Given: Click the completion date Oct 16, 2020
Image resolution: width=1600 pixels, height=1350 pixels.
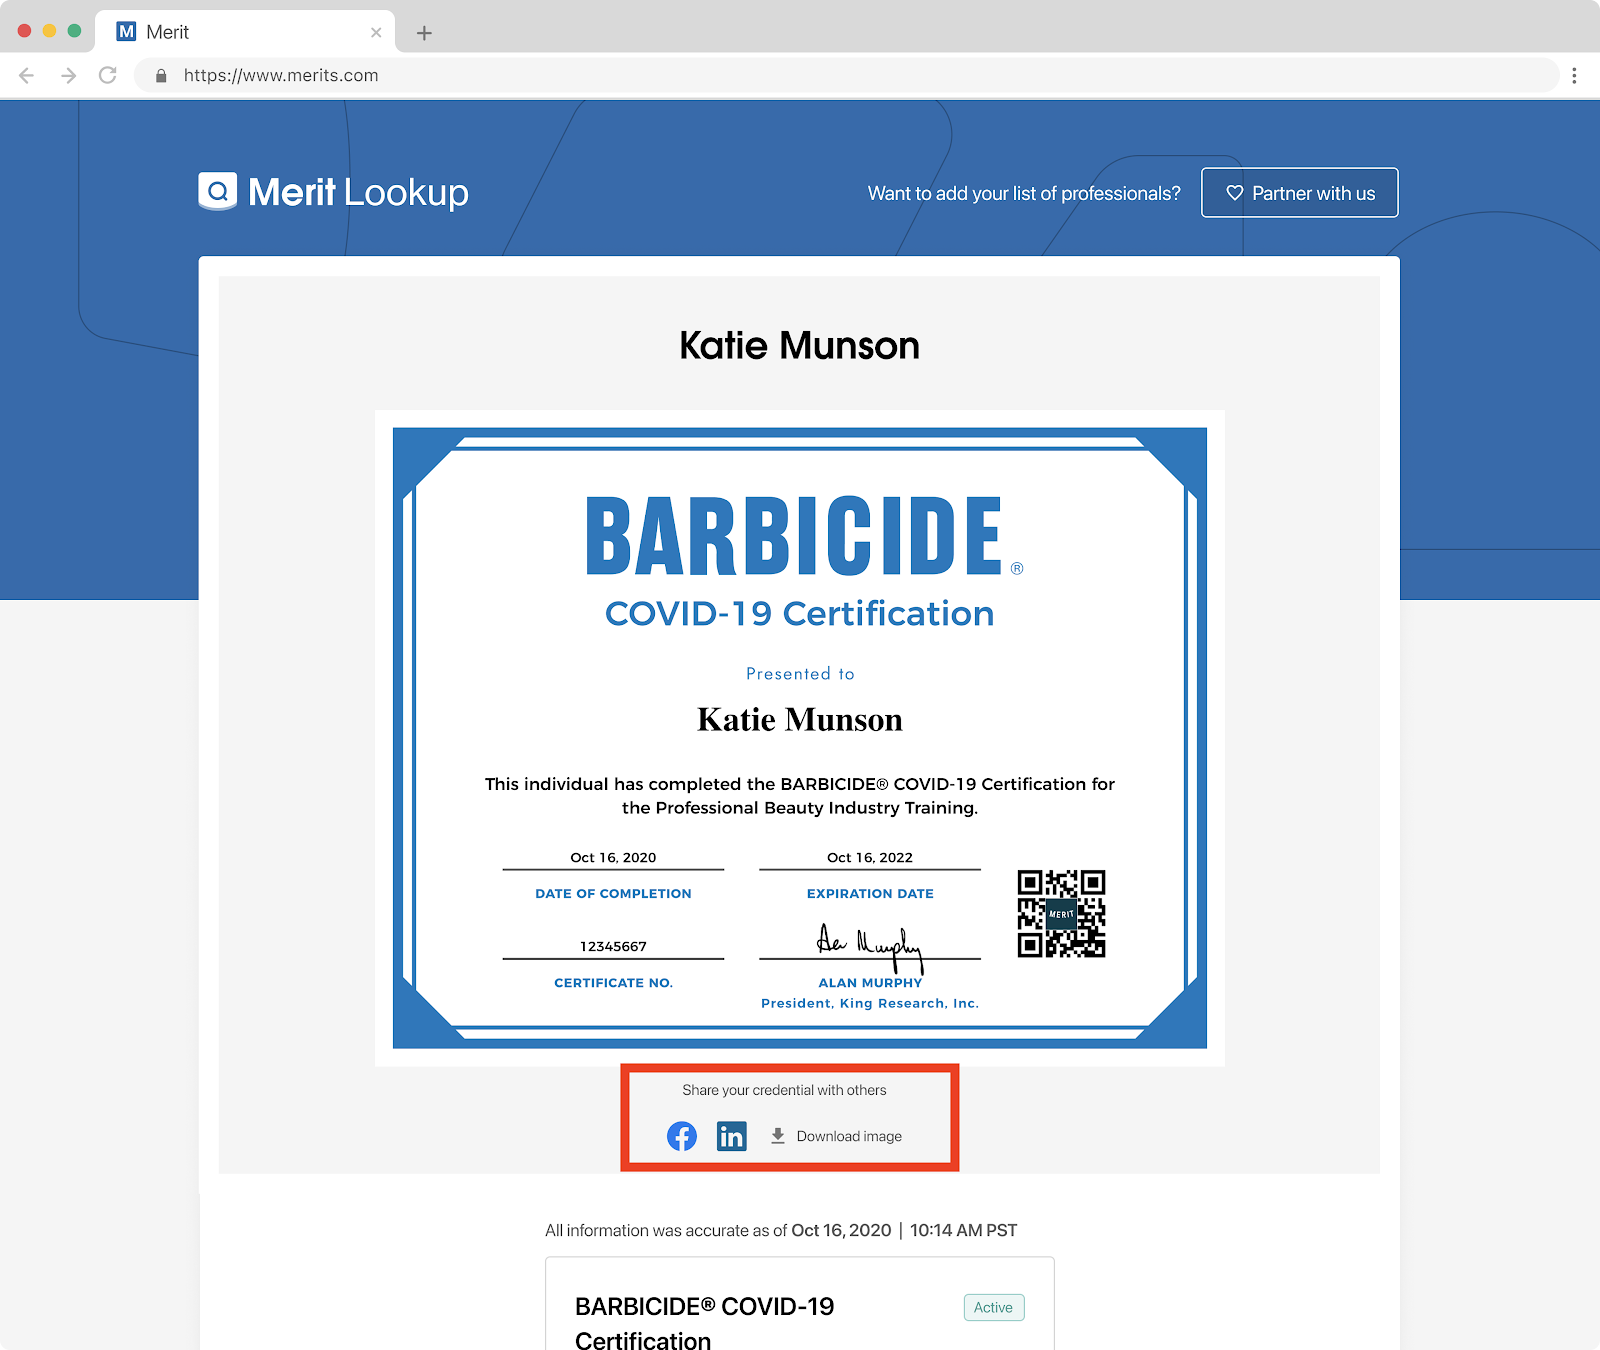Looking at the screenshot, I should pyautogui.click(x=613, y=857).
